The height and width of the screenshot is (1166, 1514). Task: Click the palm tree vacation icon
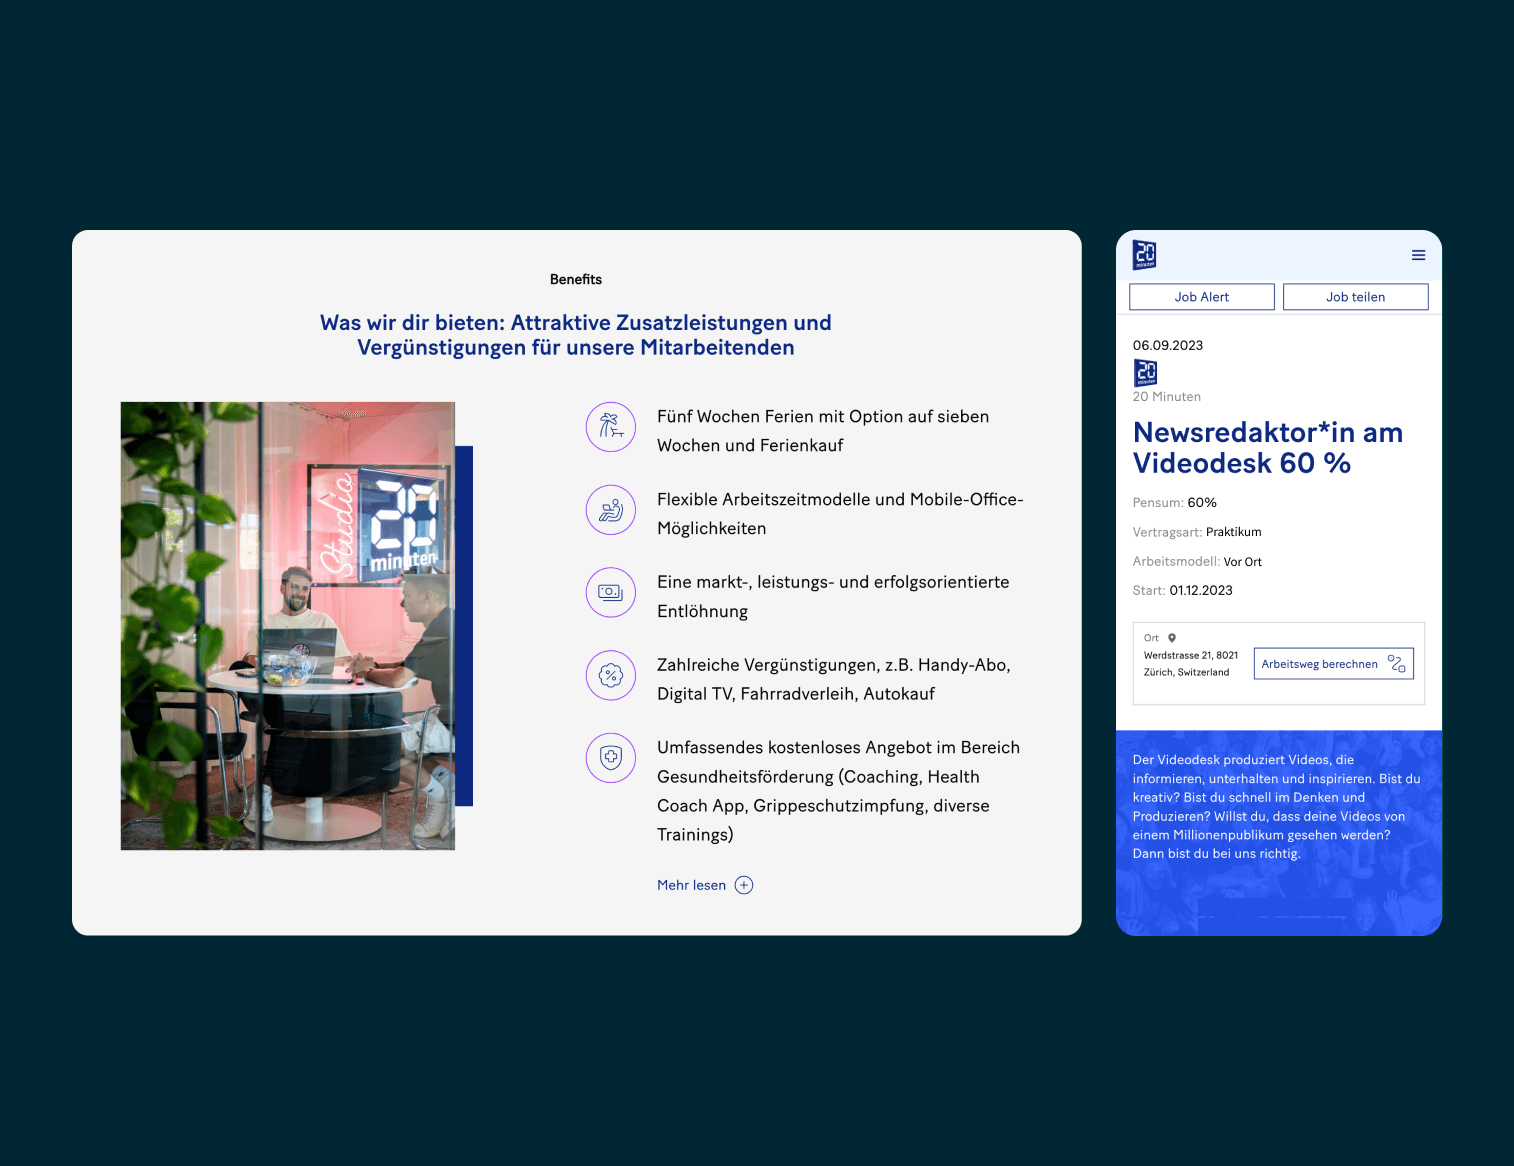click(x=611, y=427)
